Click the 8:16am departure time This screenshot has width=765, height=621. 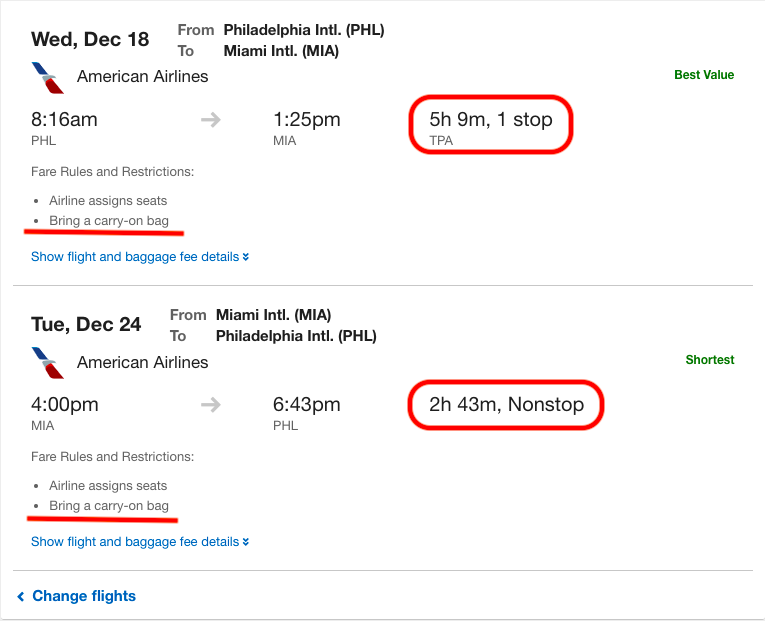click(64, 120)
